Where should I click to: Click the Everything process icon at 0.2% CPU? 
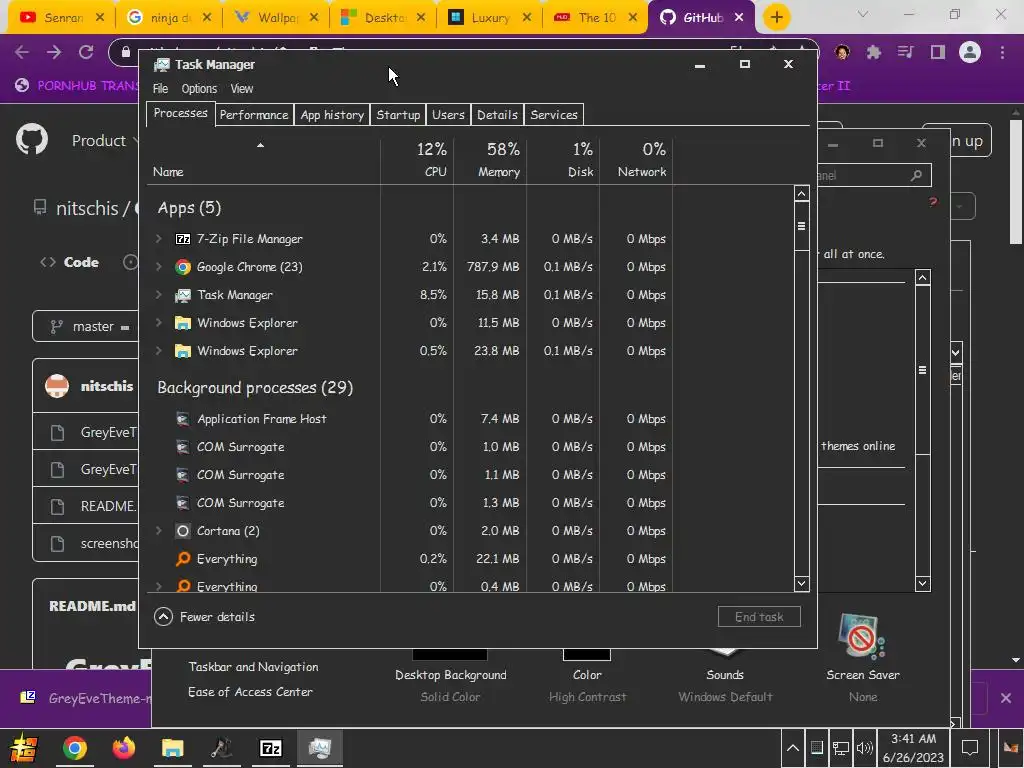pyautogui.click(x=184, y=559)
